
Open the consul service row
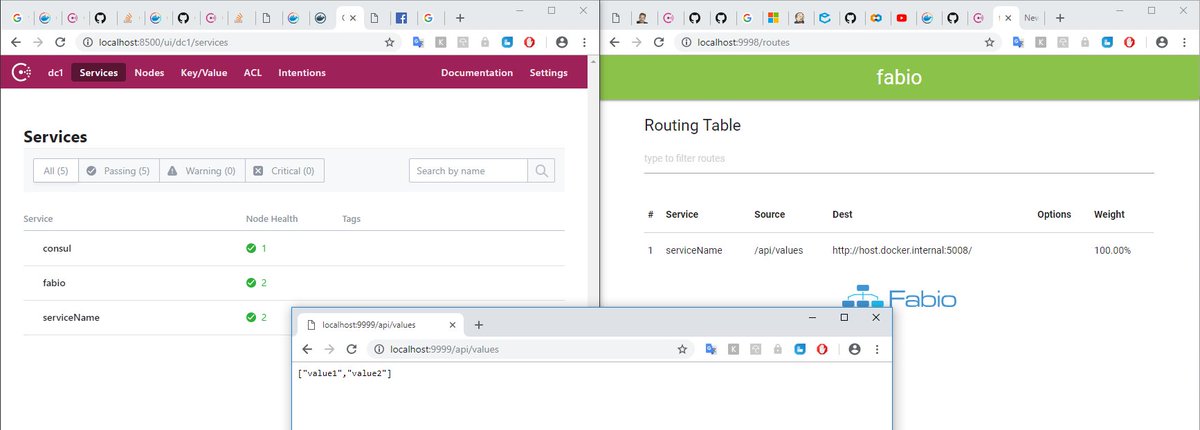tap(294, 248)
